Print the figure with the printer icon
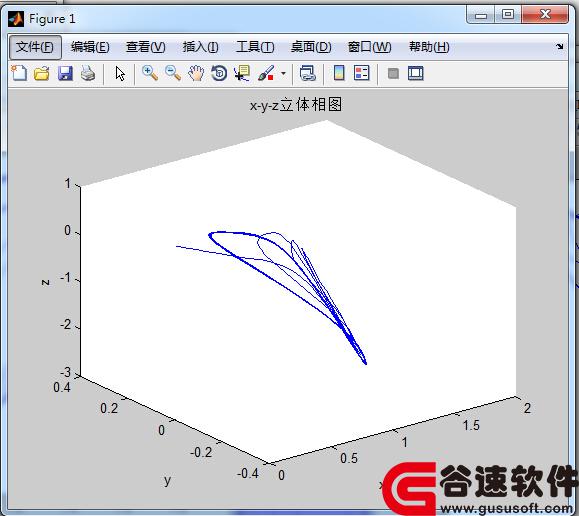Viewport: 579px width, 516px height. coord(88,73)
